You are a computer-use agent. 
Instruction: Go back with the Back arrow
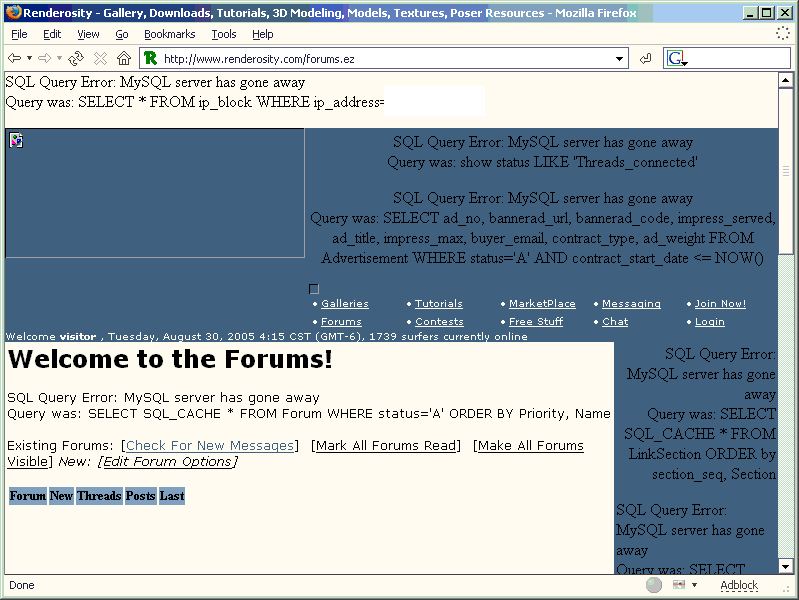click(14, 58)
